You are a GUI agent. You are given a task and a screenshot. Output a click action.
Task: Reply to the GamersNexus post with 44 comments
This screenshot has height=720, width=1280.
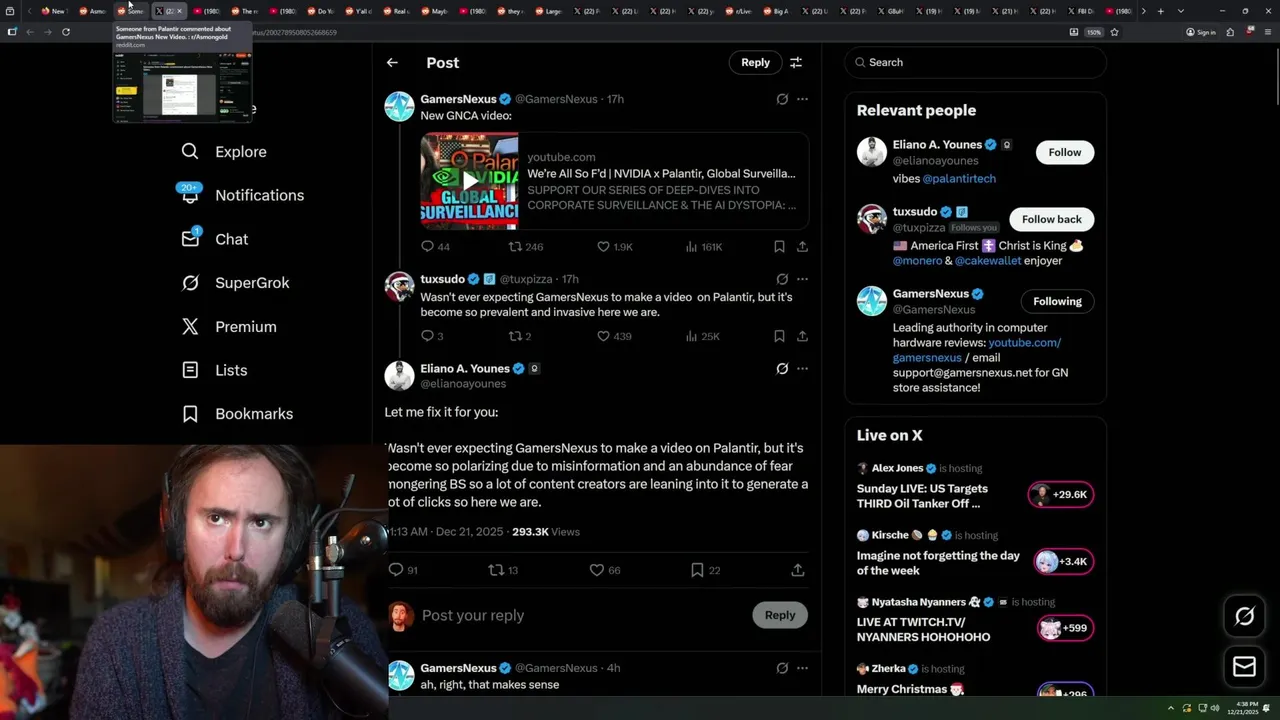436,246
